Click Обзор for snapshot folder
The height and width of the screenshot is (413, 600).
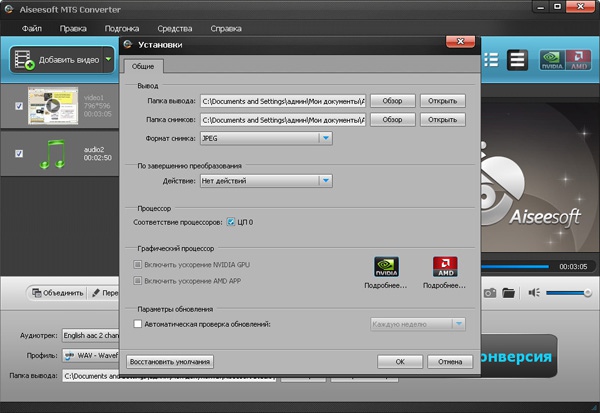(393, 120)
